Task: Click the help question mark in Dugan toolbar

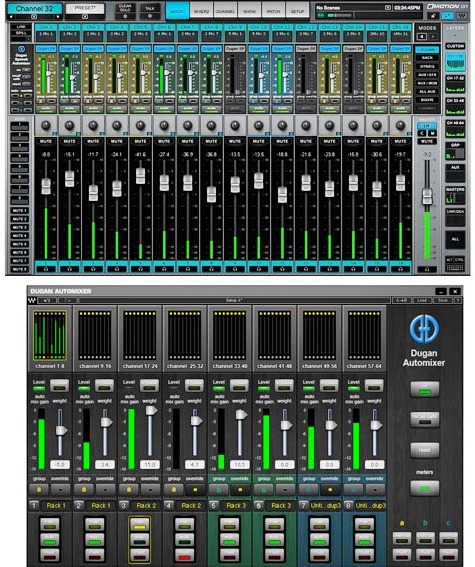Action: [x=457, y=300]
